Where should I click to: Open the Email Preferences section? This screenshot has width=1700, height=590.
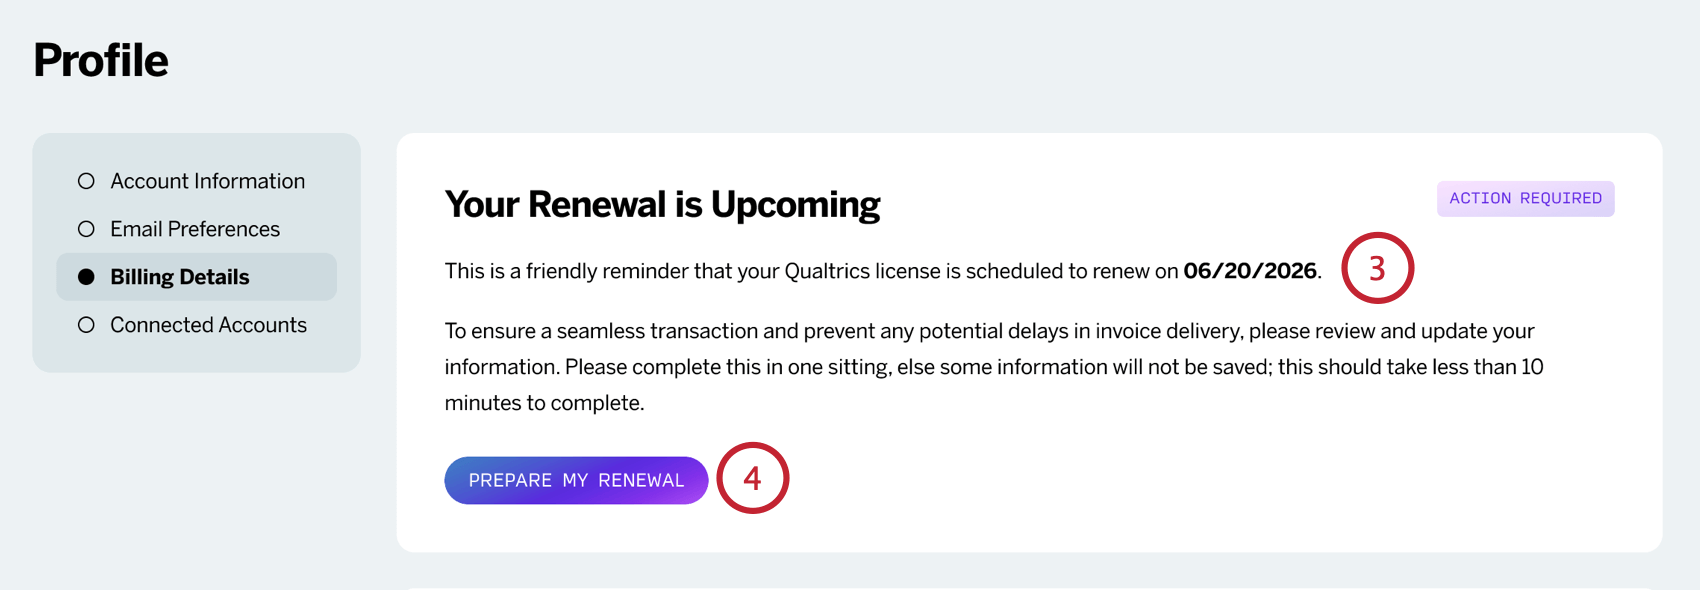[195, 228]
